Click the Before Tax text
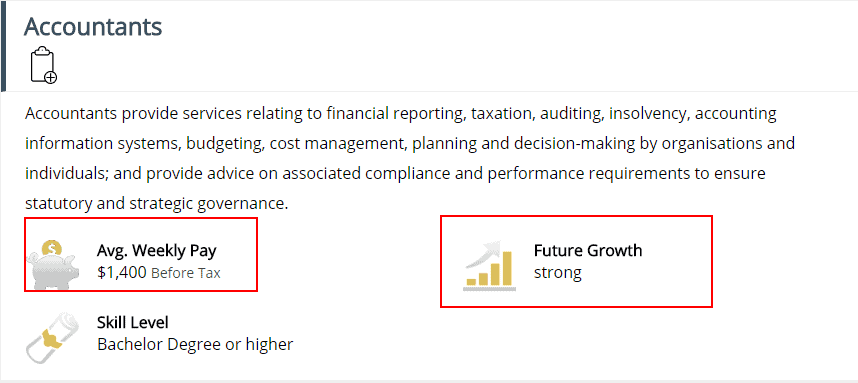 pos(185,272)
